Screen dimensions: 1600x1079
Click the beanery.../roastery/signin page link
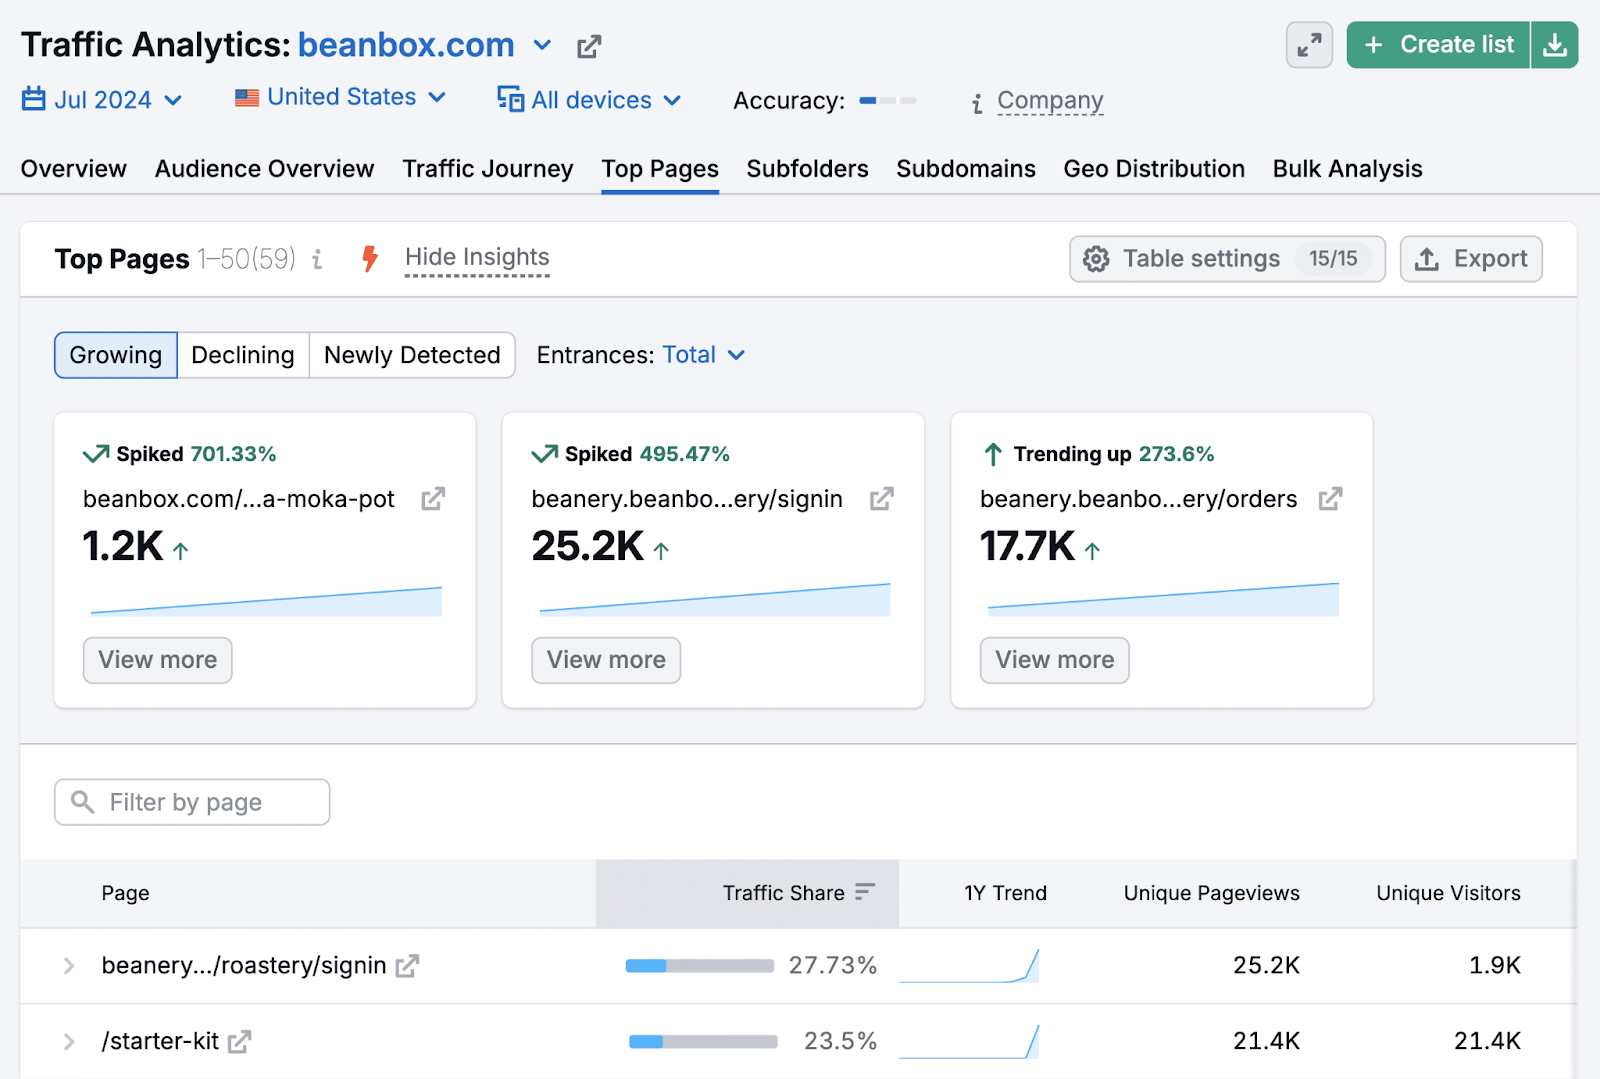[244, 966]
